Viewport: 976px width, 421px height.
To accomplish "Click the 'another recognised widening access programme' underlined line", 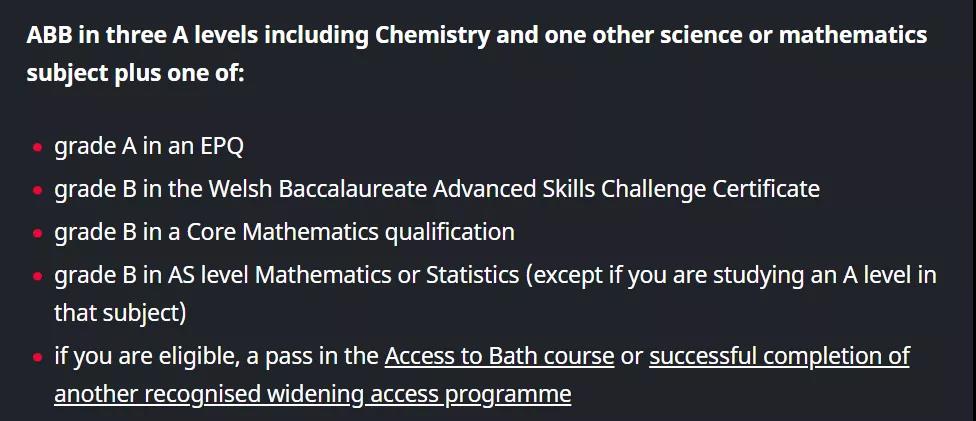I will [312, 394].
